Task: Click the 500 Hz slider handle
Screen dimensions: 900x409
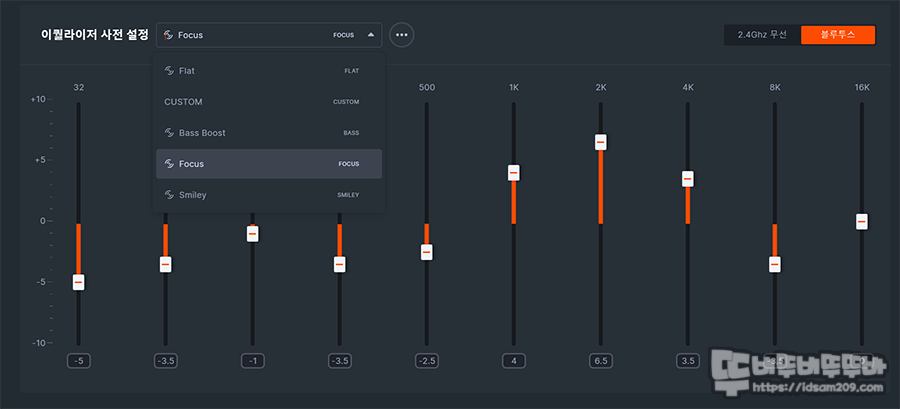Action: tap(426, 252)
